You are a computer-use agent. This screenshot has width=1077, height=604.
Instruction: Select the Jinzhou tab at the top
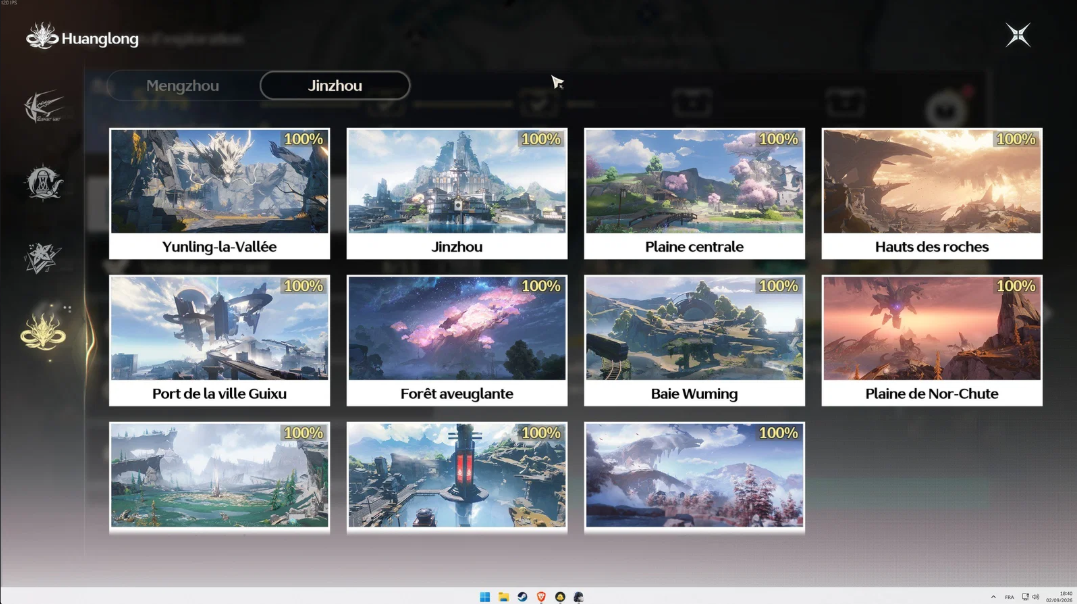tap(335, 86)
